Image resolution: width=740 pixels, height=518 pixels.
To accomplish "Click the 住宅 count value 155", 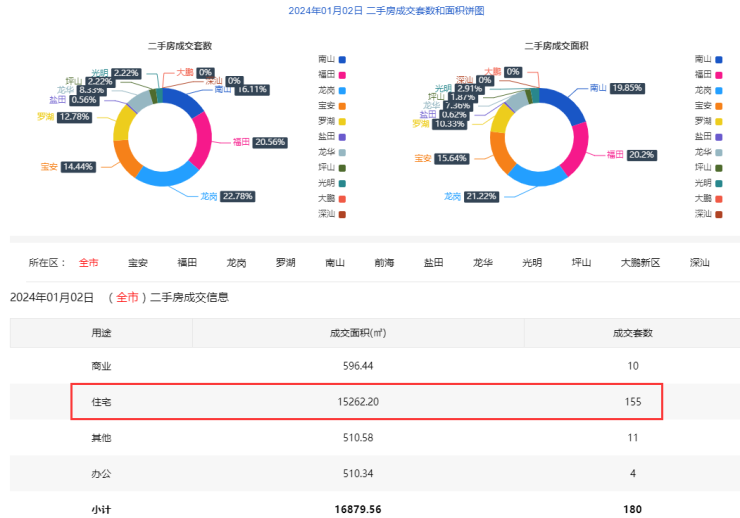I will (633, 402).
